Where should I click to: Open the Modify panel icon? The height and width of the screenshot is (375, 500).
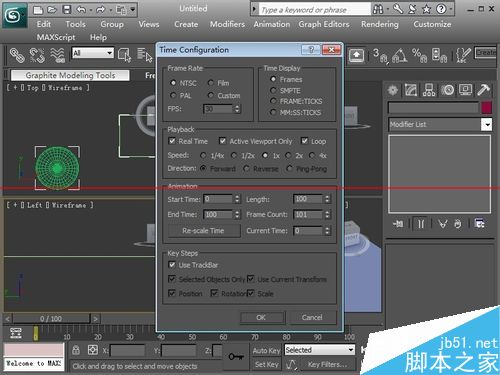tap(411, 90)
